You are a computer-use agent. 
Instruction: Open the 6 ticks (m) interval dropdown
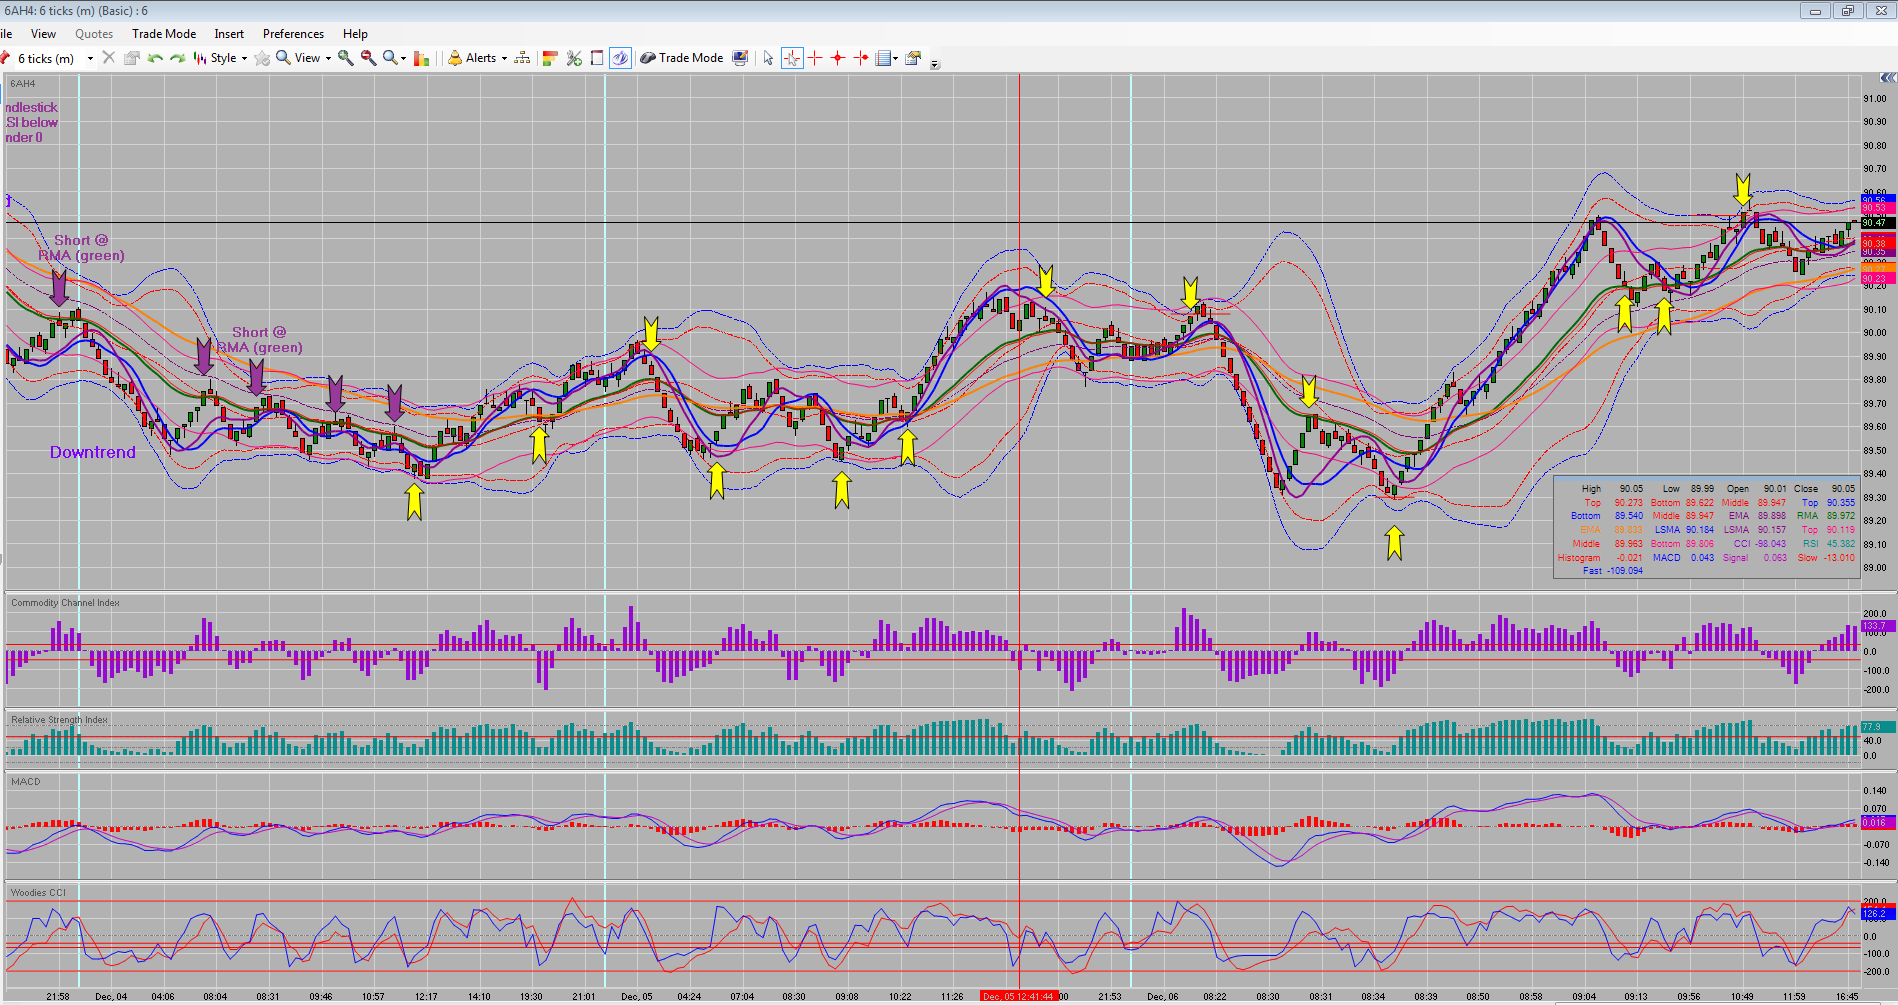[x=90, y=59]
